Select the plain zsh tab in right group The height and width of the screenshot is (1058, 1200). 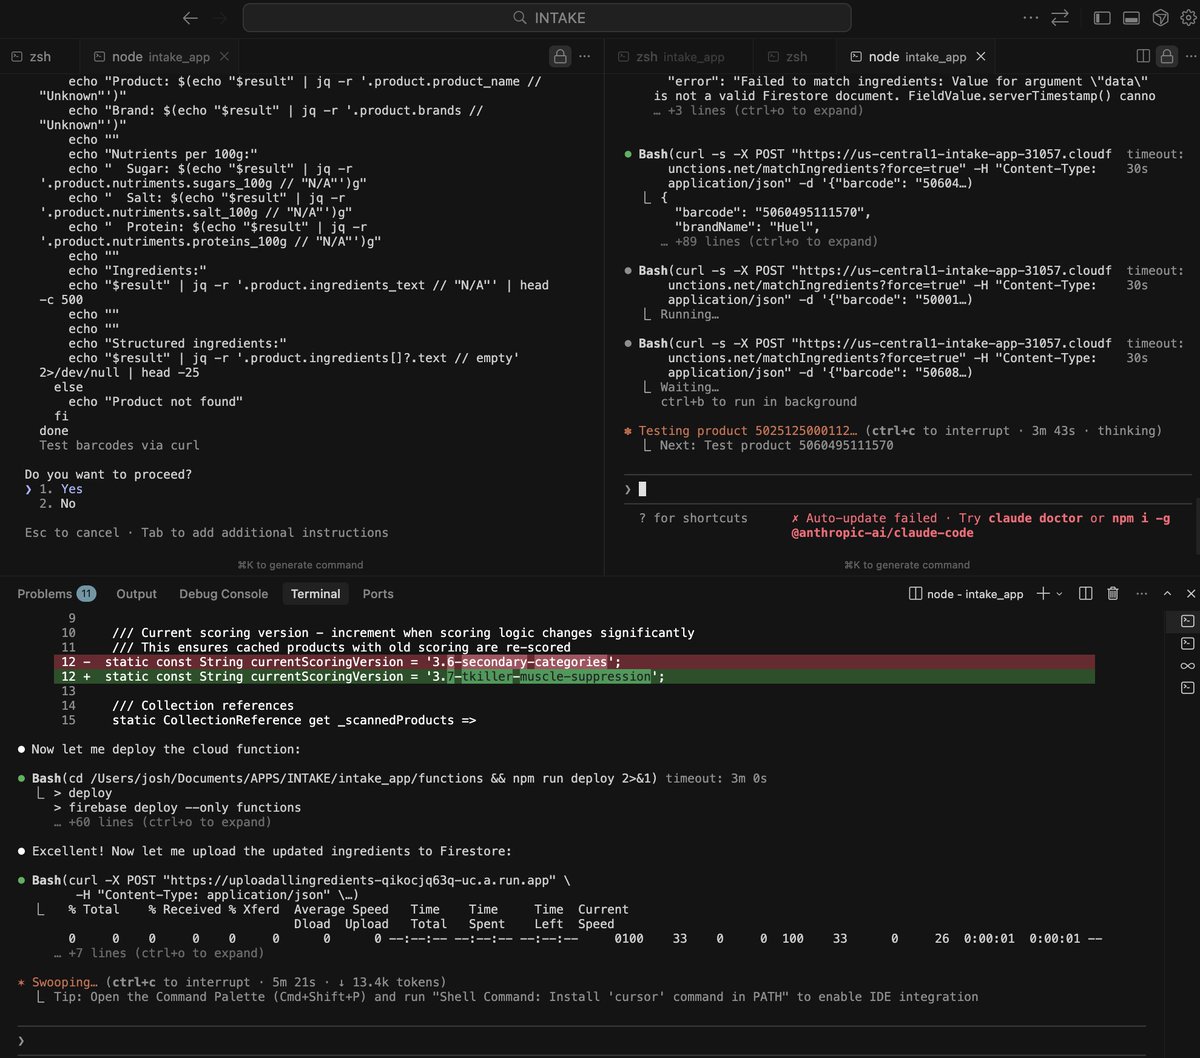787,57
